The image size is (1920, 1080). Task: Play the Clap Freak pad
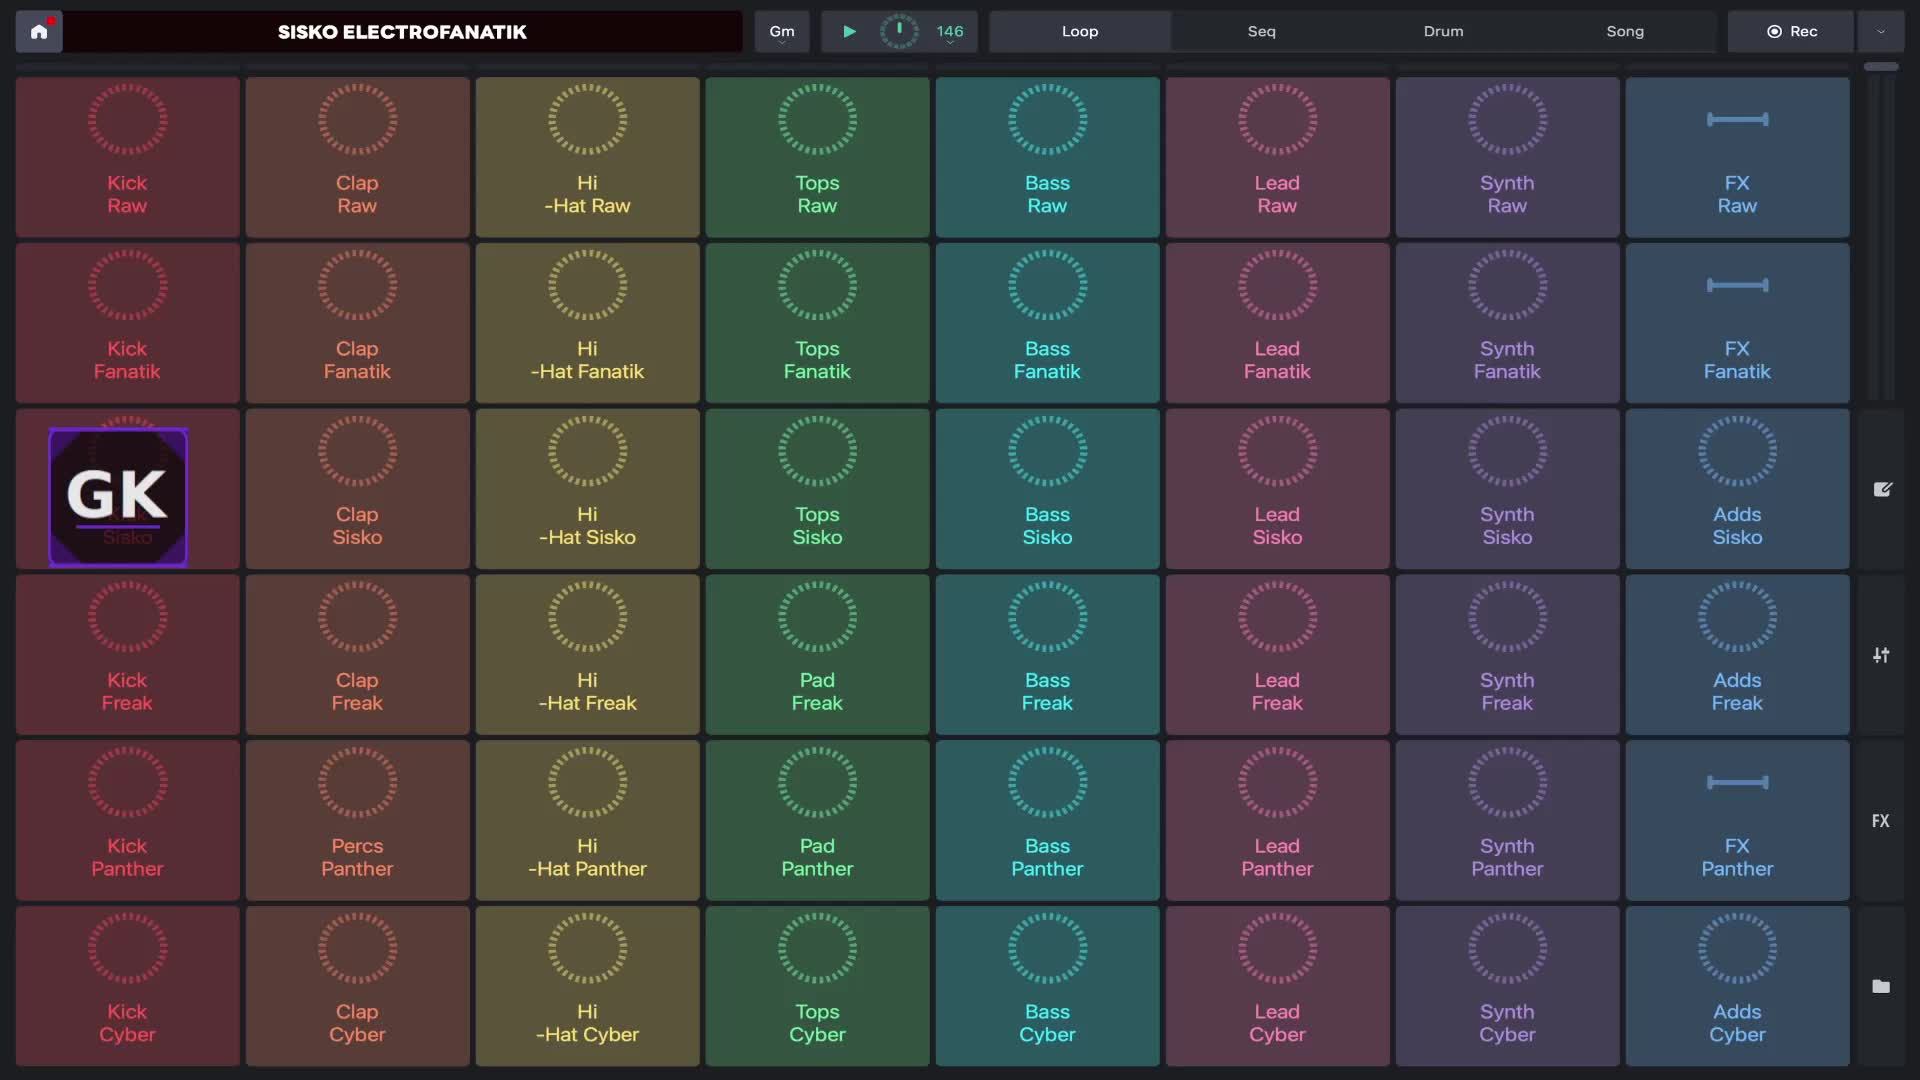tap(358, 655)
